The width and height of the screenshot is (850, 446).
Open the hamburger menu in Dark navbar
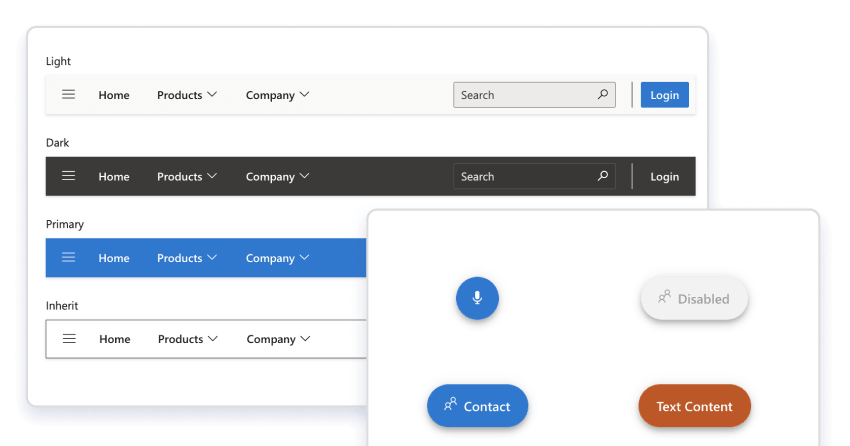pos(69,176)
